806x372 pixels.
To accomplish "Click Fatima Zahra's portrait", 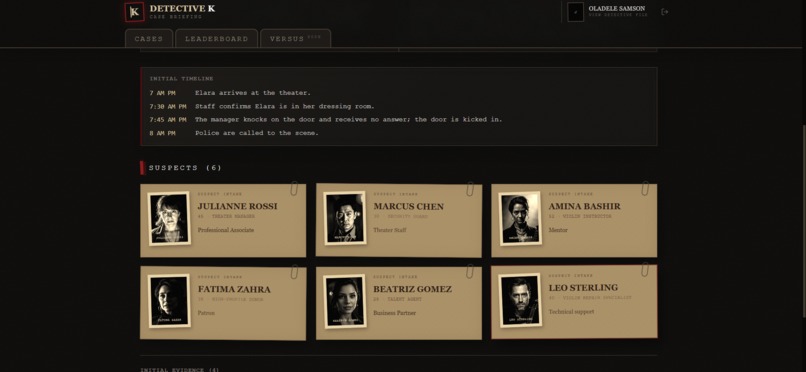I will coord(169,301).
